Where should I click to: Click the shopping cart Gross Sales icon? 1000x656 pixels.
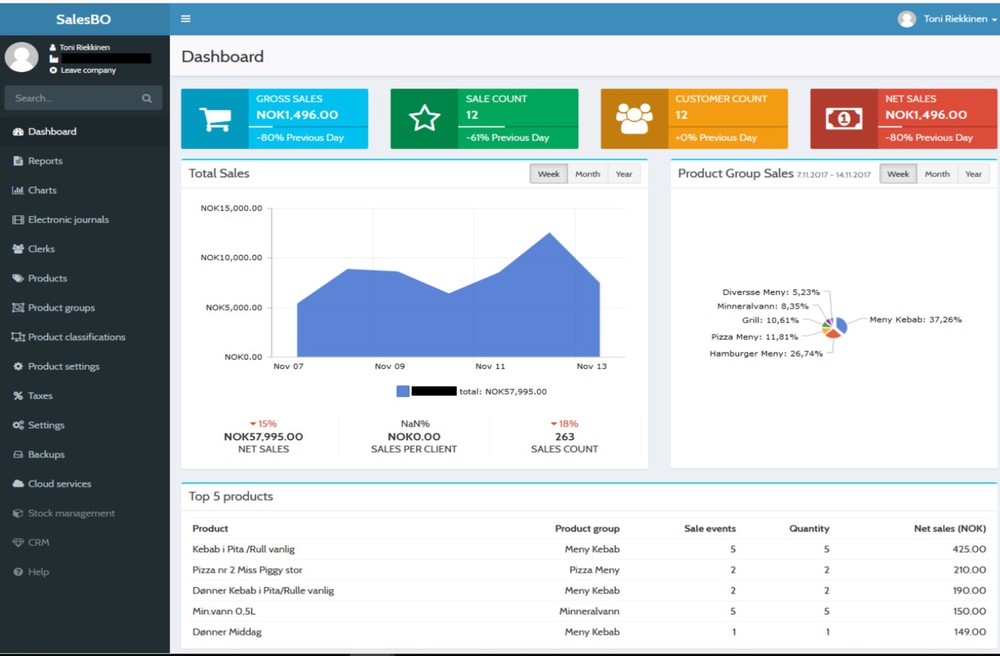[x=215, y=119]
